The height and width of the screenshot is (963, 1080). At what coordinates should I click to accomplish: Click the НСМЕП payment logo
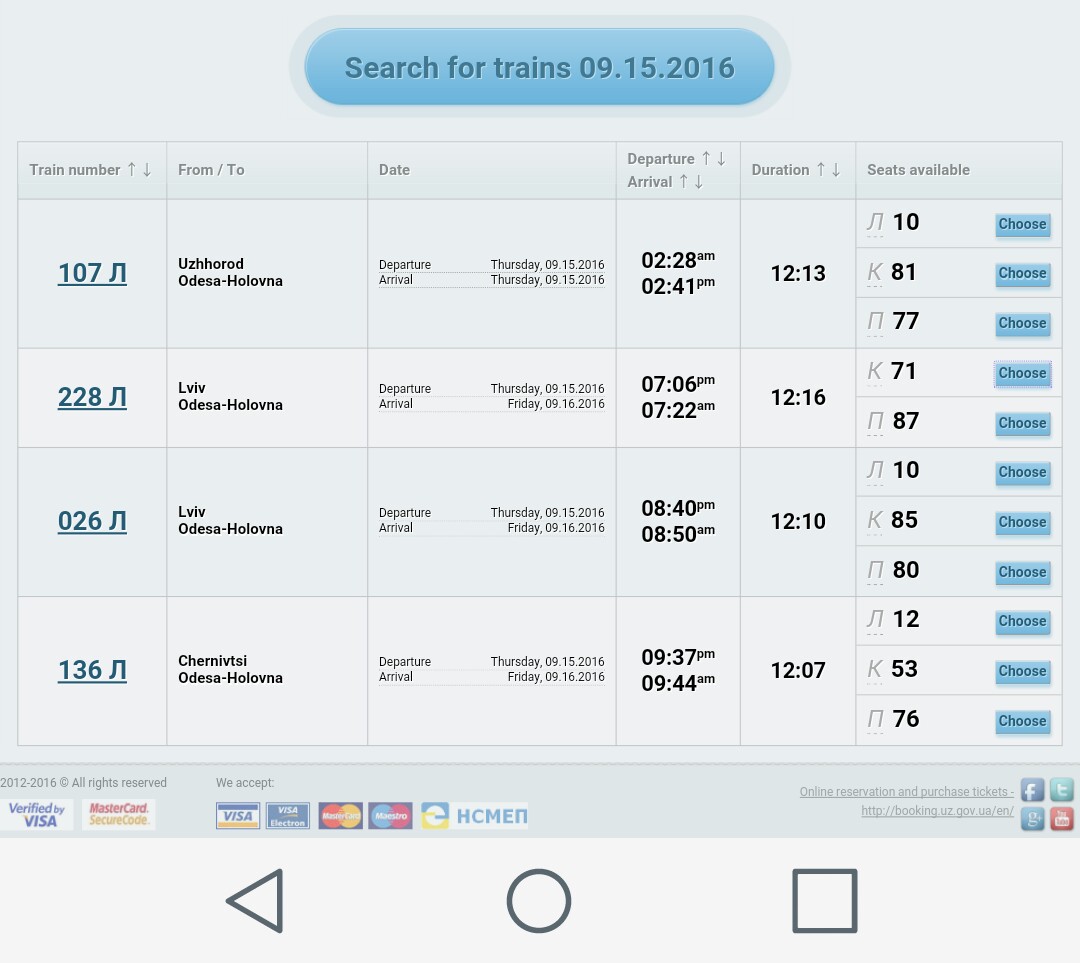point(475,816)
